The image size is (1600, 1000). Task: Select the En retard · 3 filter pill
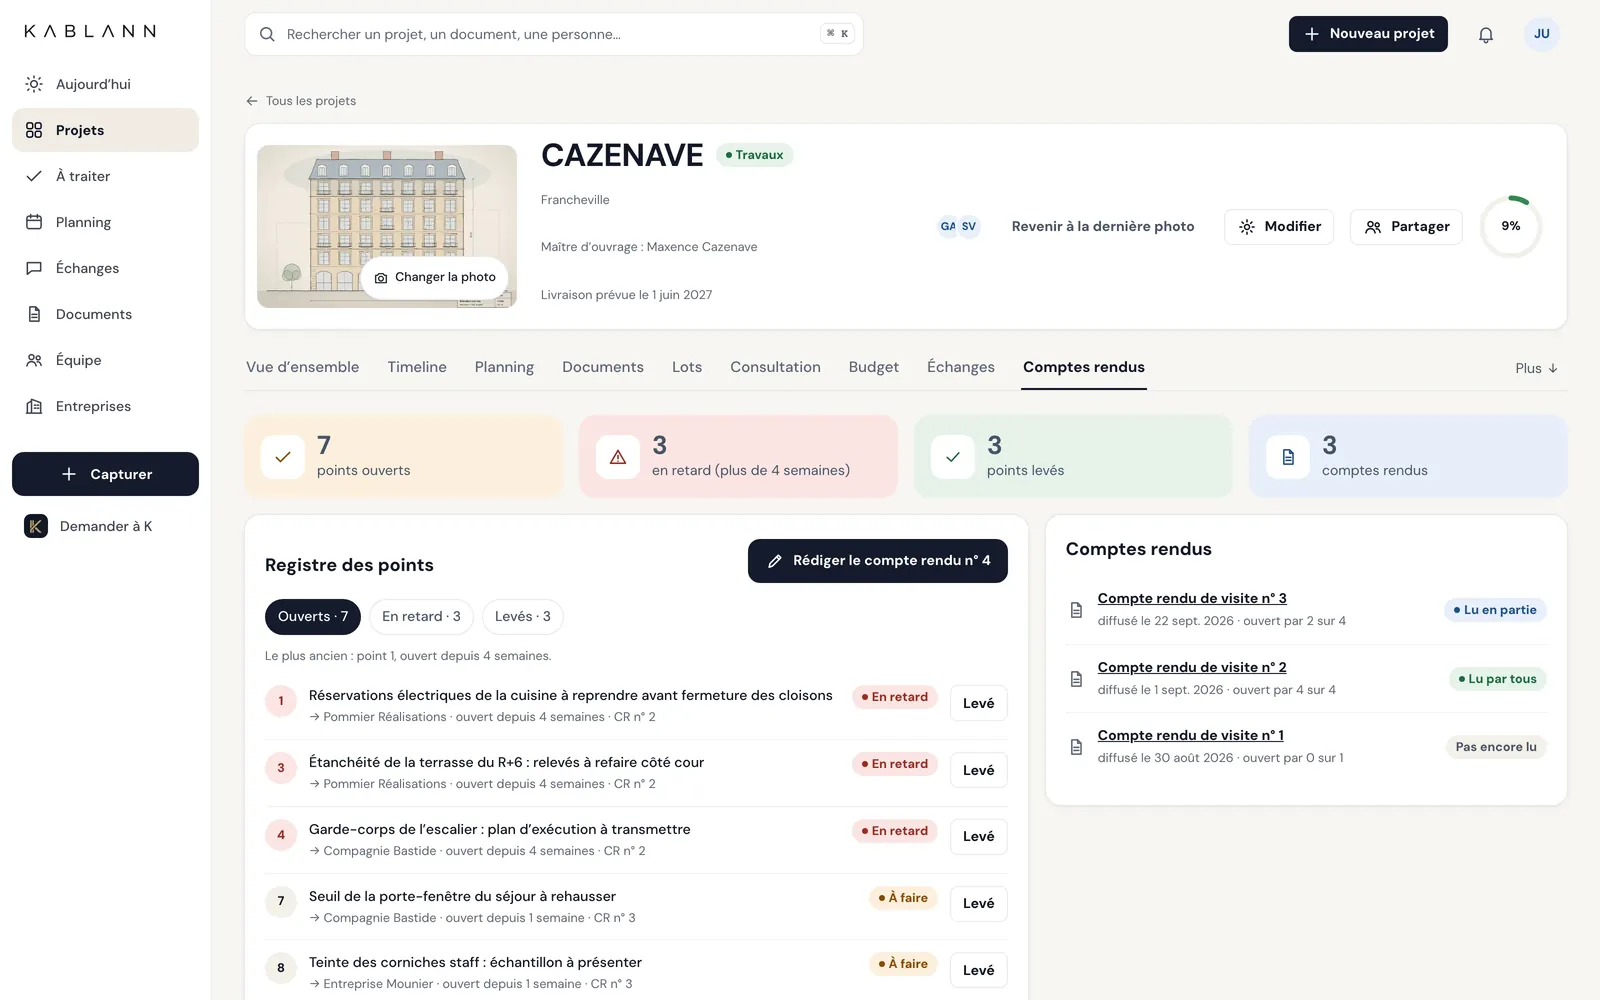click(x=421, y=617)
